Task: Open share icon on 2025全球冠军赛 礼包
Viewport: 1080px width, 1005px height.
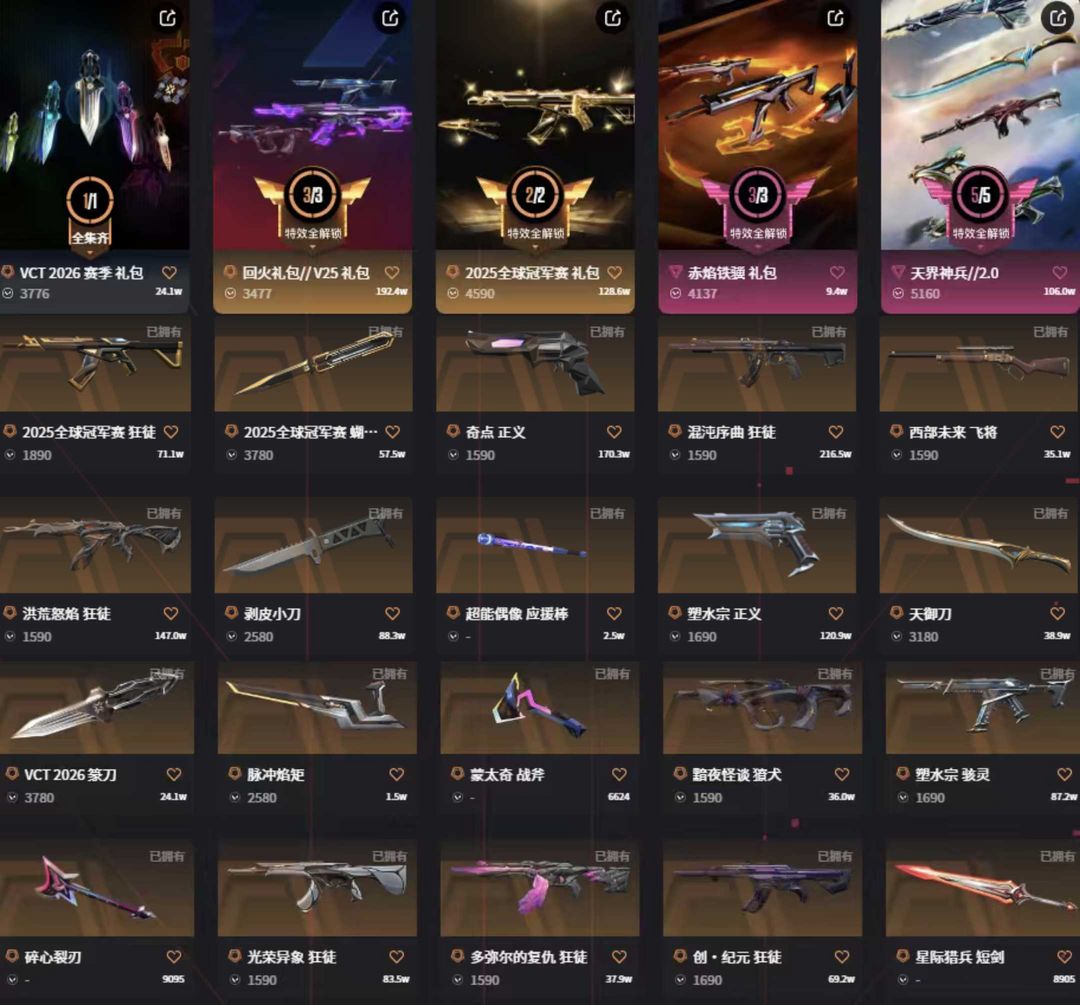Action: point(612,18)
